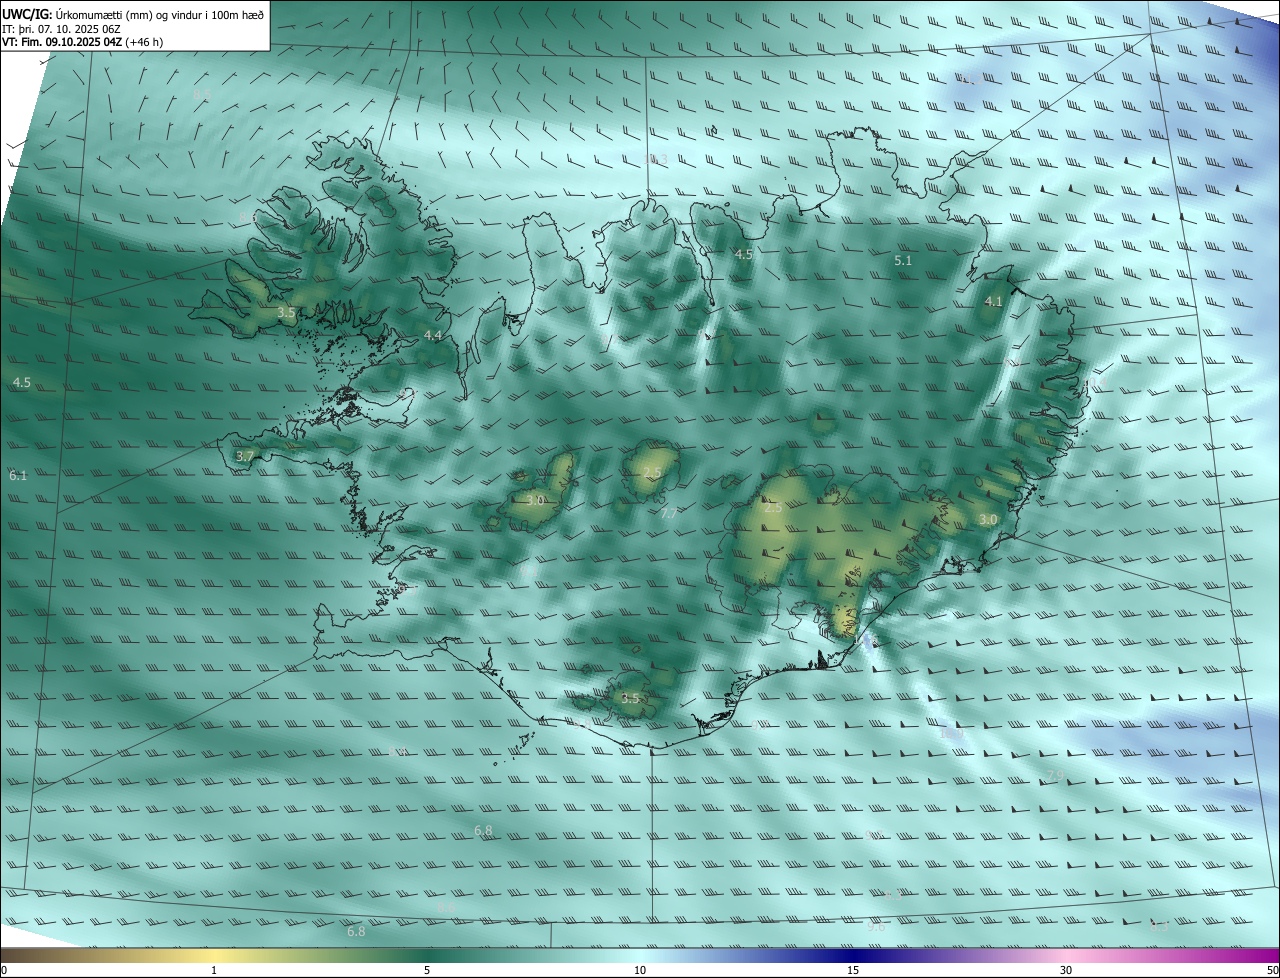This screenshot has width=1280, height=978.
Task: Click the VT: Fim. 09.10.2025 04Z (+46 h) line
Action: click(x=82, y=42)
